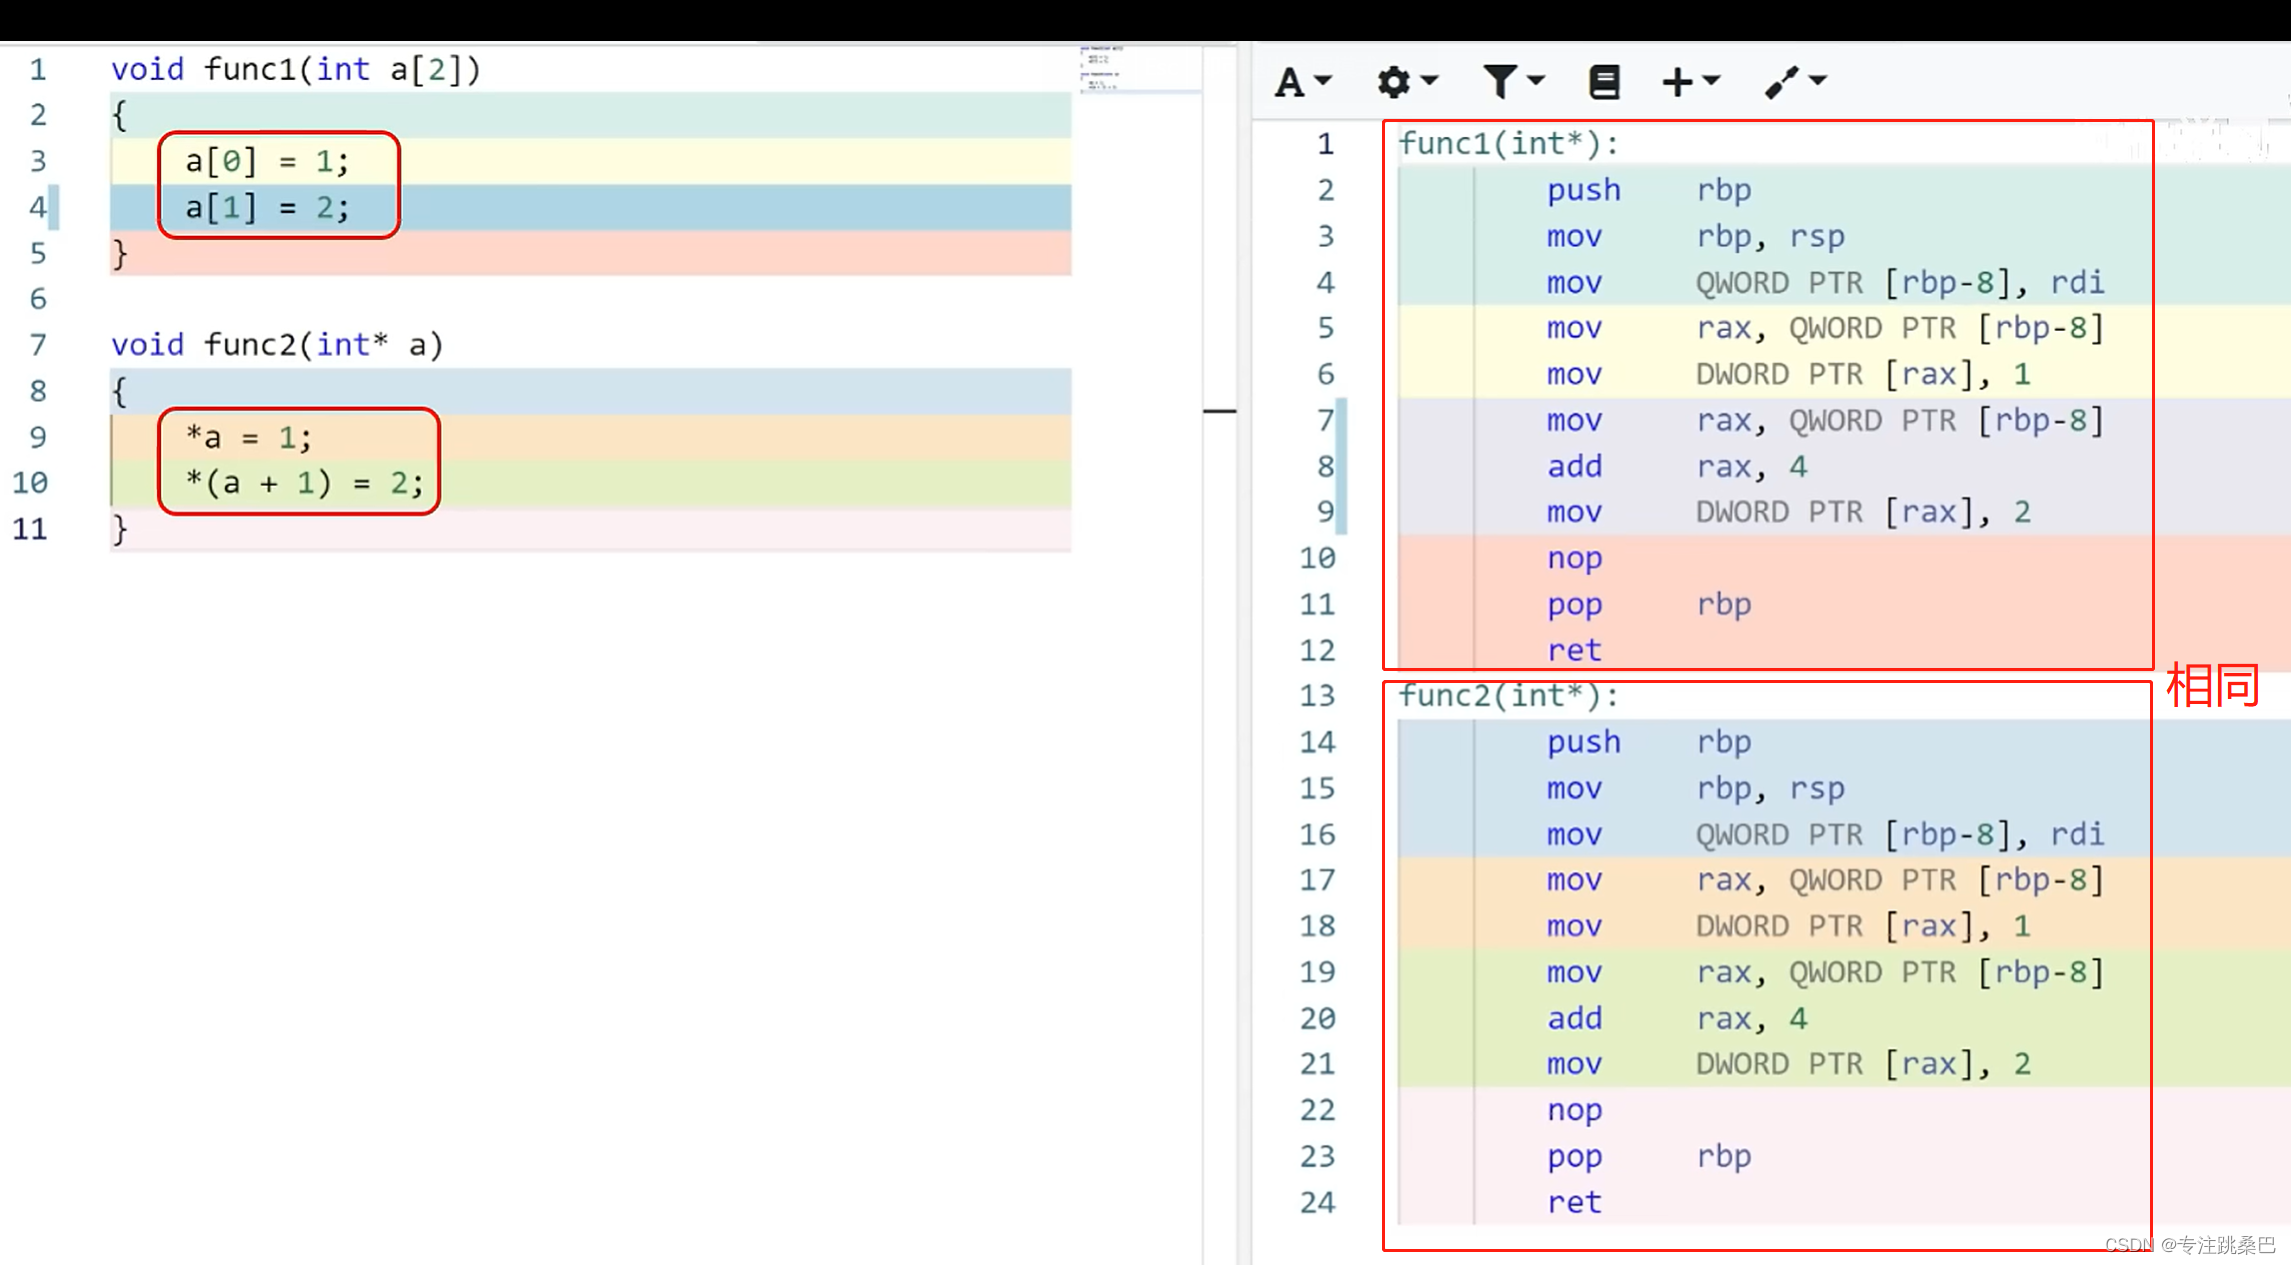Click the red '相同' annotation text
This screenshot has width=2291, height=1265.
(2212, 686)
